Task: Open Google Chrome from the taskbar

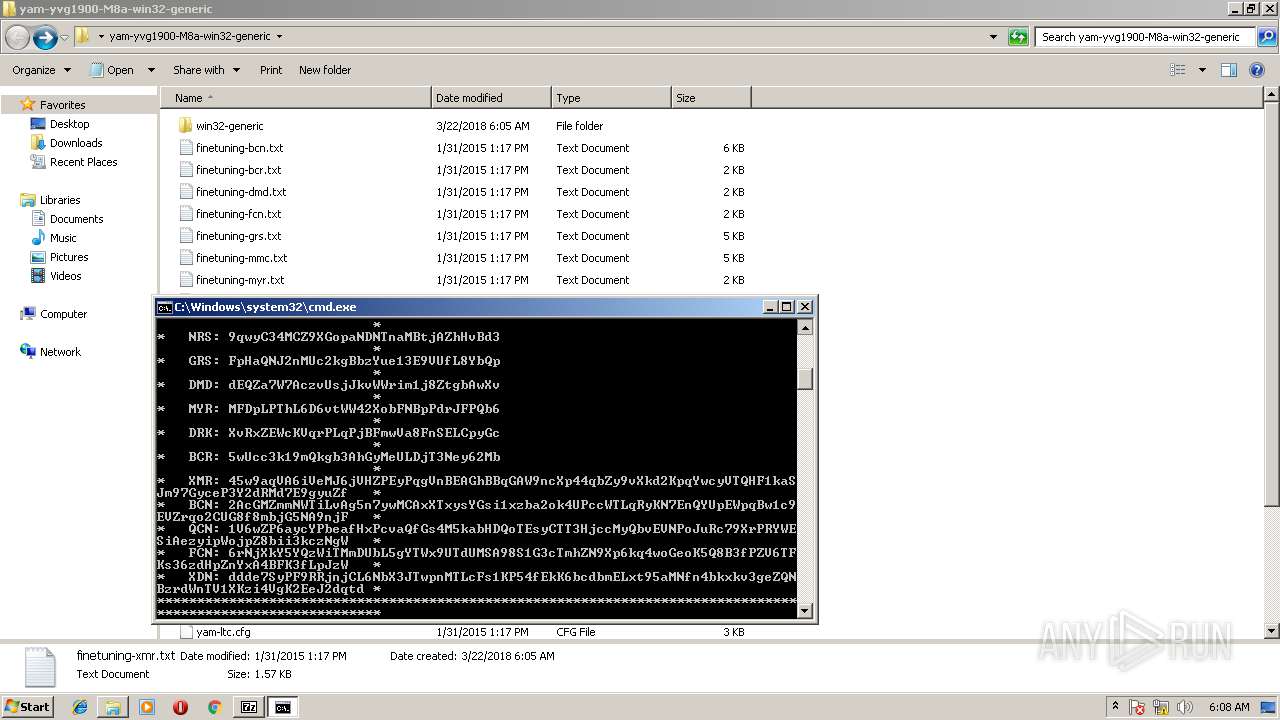Action: pos(214,707)
